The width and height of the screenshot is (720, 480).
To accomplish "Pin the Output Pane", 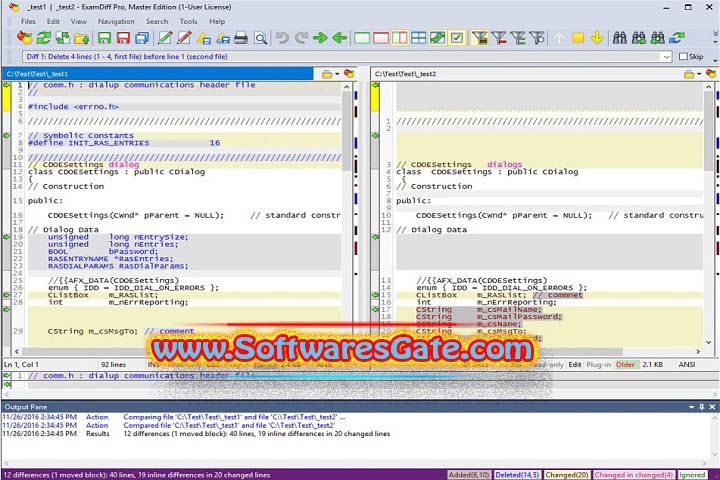I will point(702,407).
